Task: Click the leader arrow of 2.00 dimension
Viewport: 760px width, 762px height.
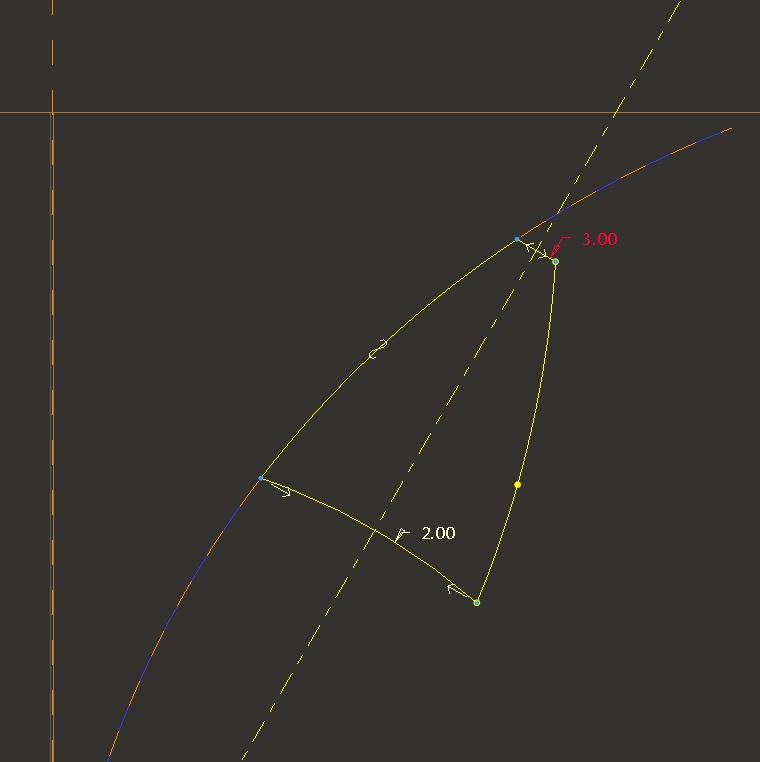Action: [401, 535]
